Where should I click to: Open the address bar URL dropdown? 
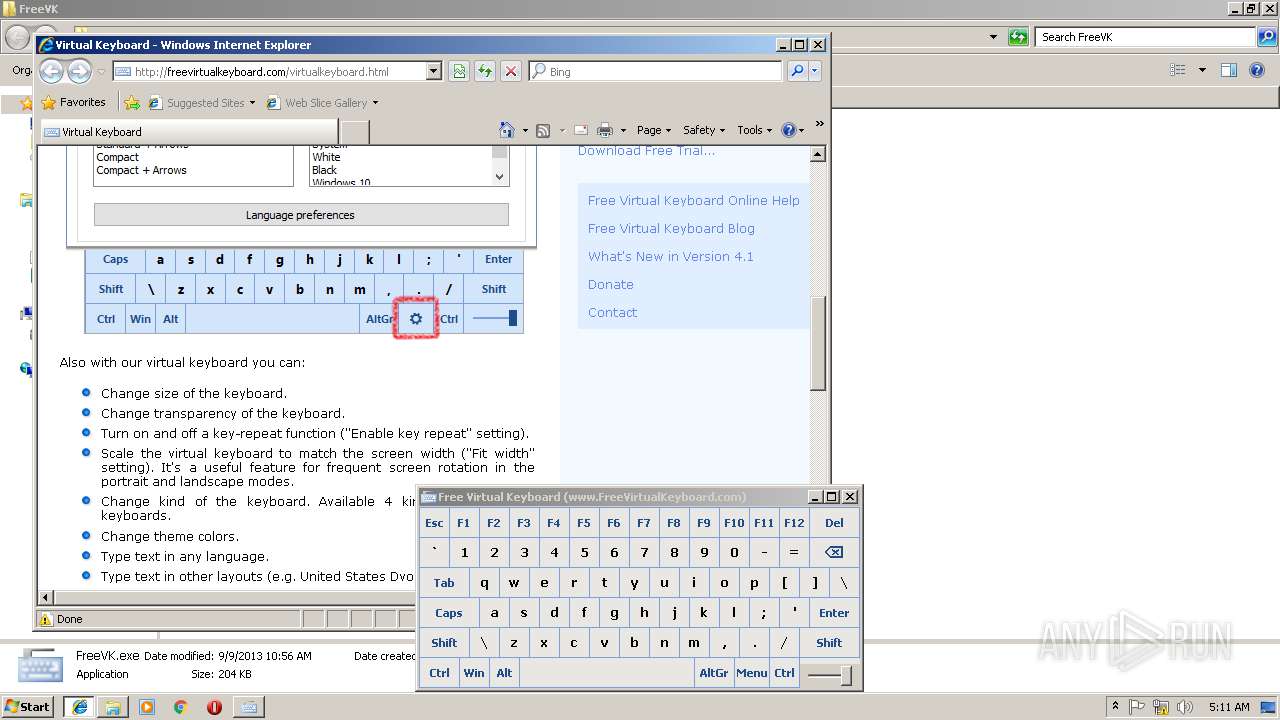(x=433, y=71)
